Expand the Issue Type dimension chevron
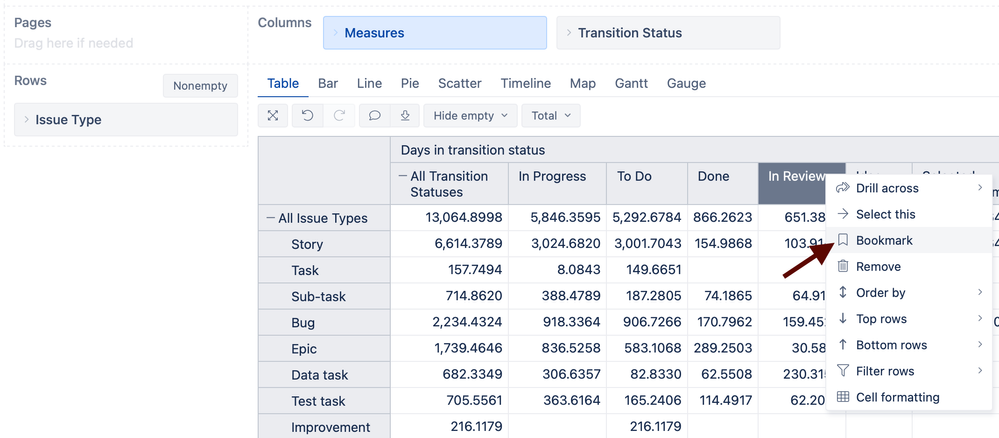 [27, 120]
